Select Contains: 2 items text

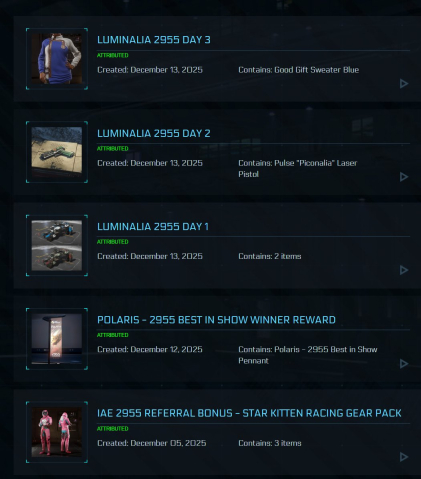click(x=270, y=256)
